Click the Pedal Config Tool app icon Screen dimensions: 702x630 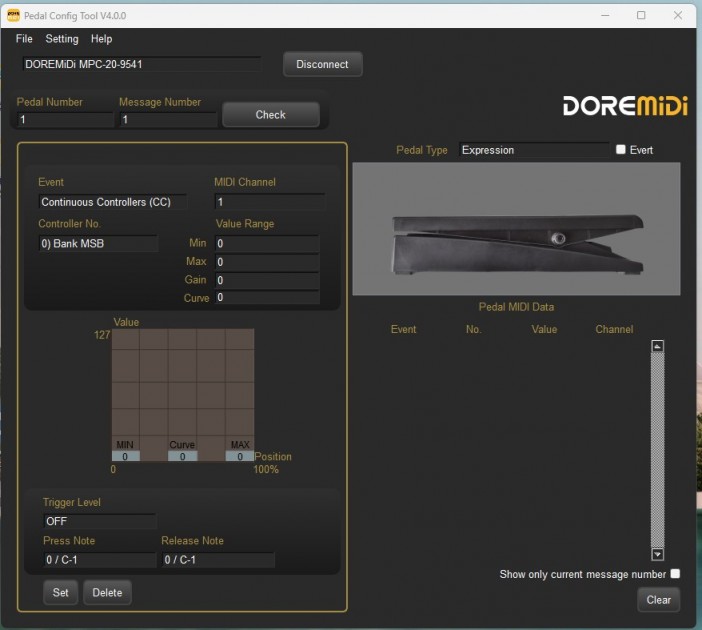tap(13, 16)
